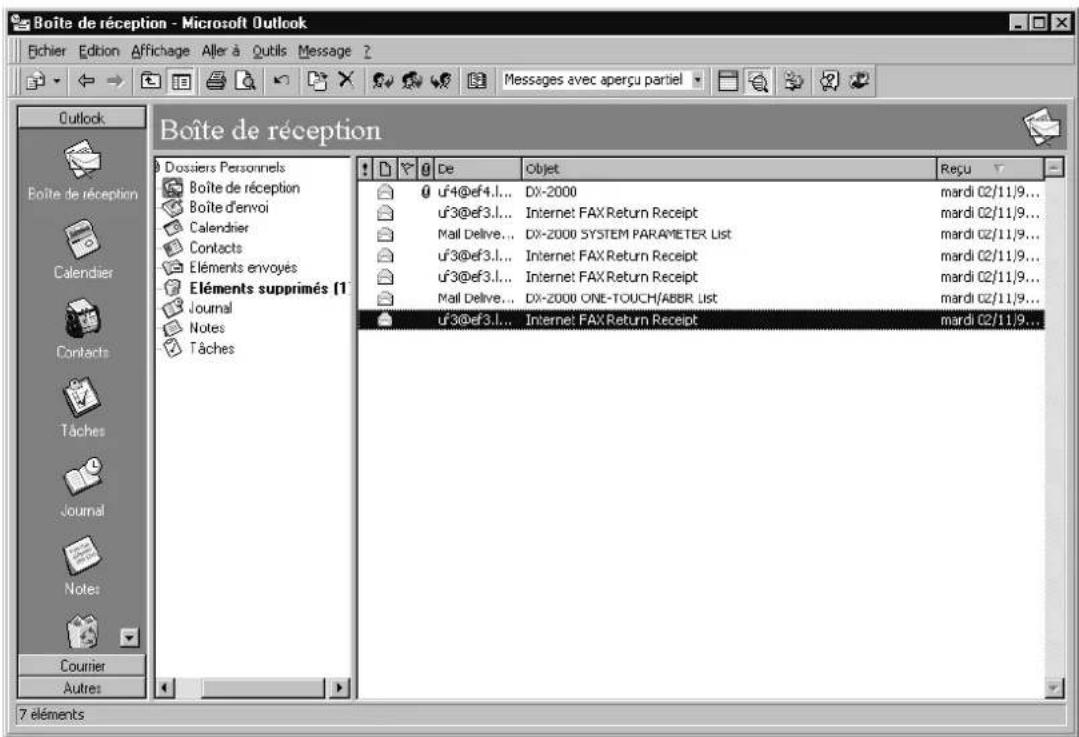Open the 'Aller à' menu
The image size is (1079, 737).
220,51
